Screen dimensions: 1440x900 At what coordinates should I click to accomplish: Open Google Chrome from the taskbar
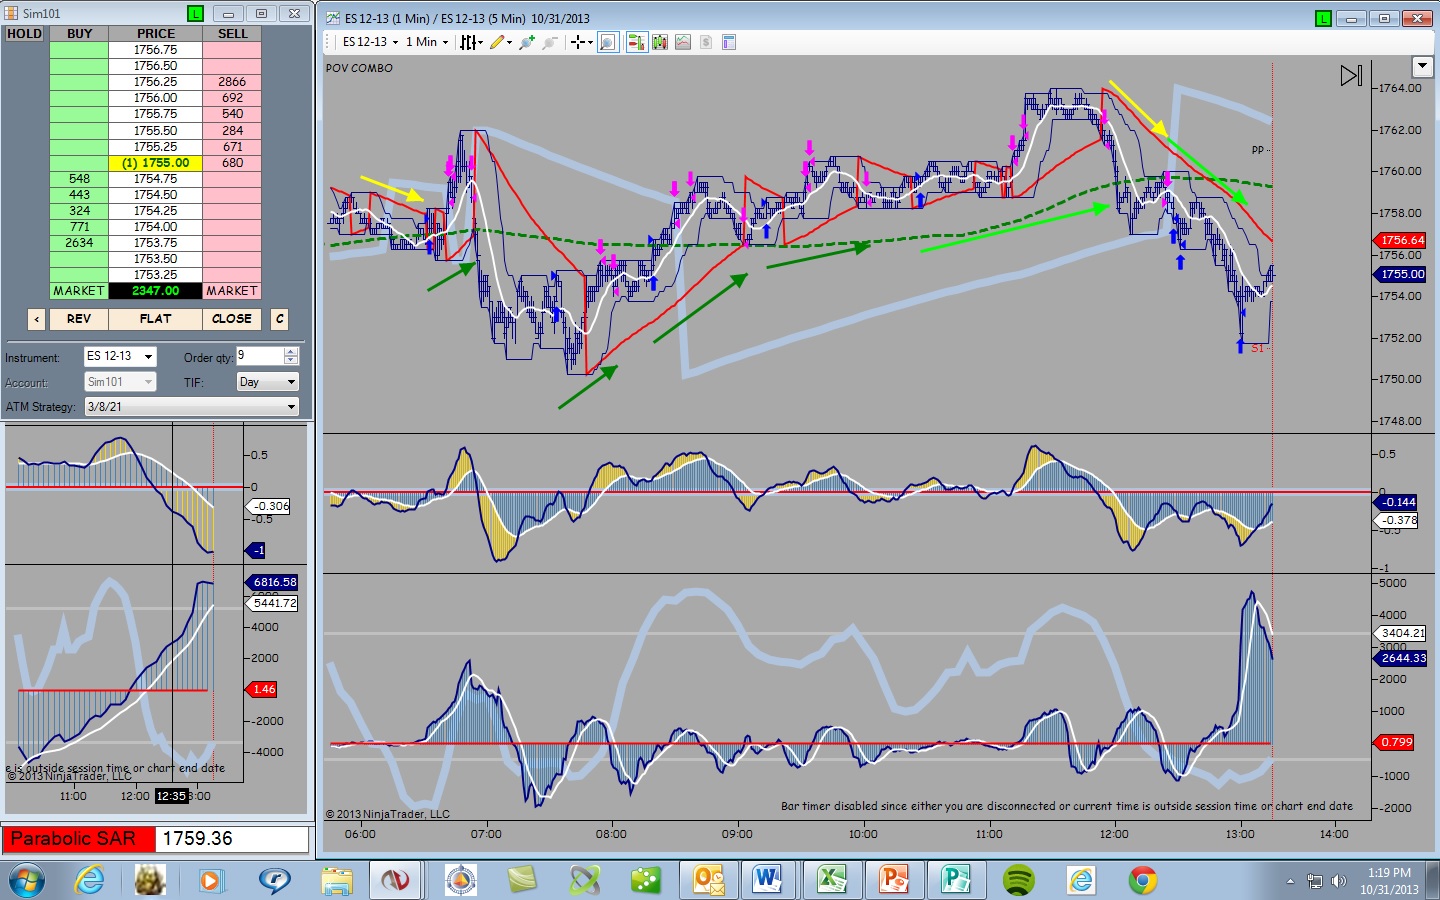1143,880
